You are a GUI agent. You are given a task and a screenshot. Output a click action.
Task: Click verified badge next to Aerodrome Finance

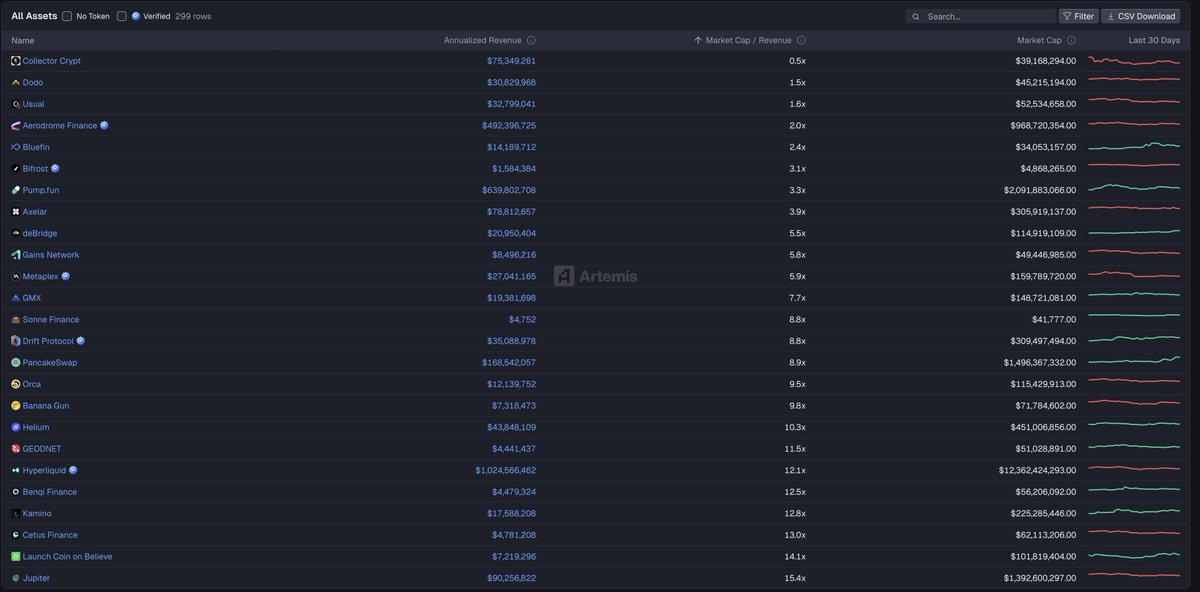point(104,126)
